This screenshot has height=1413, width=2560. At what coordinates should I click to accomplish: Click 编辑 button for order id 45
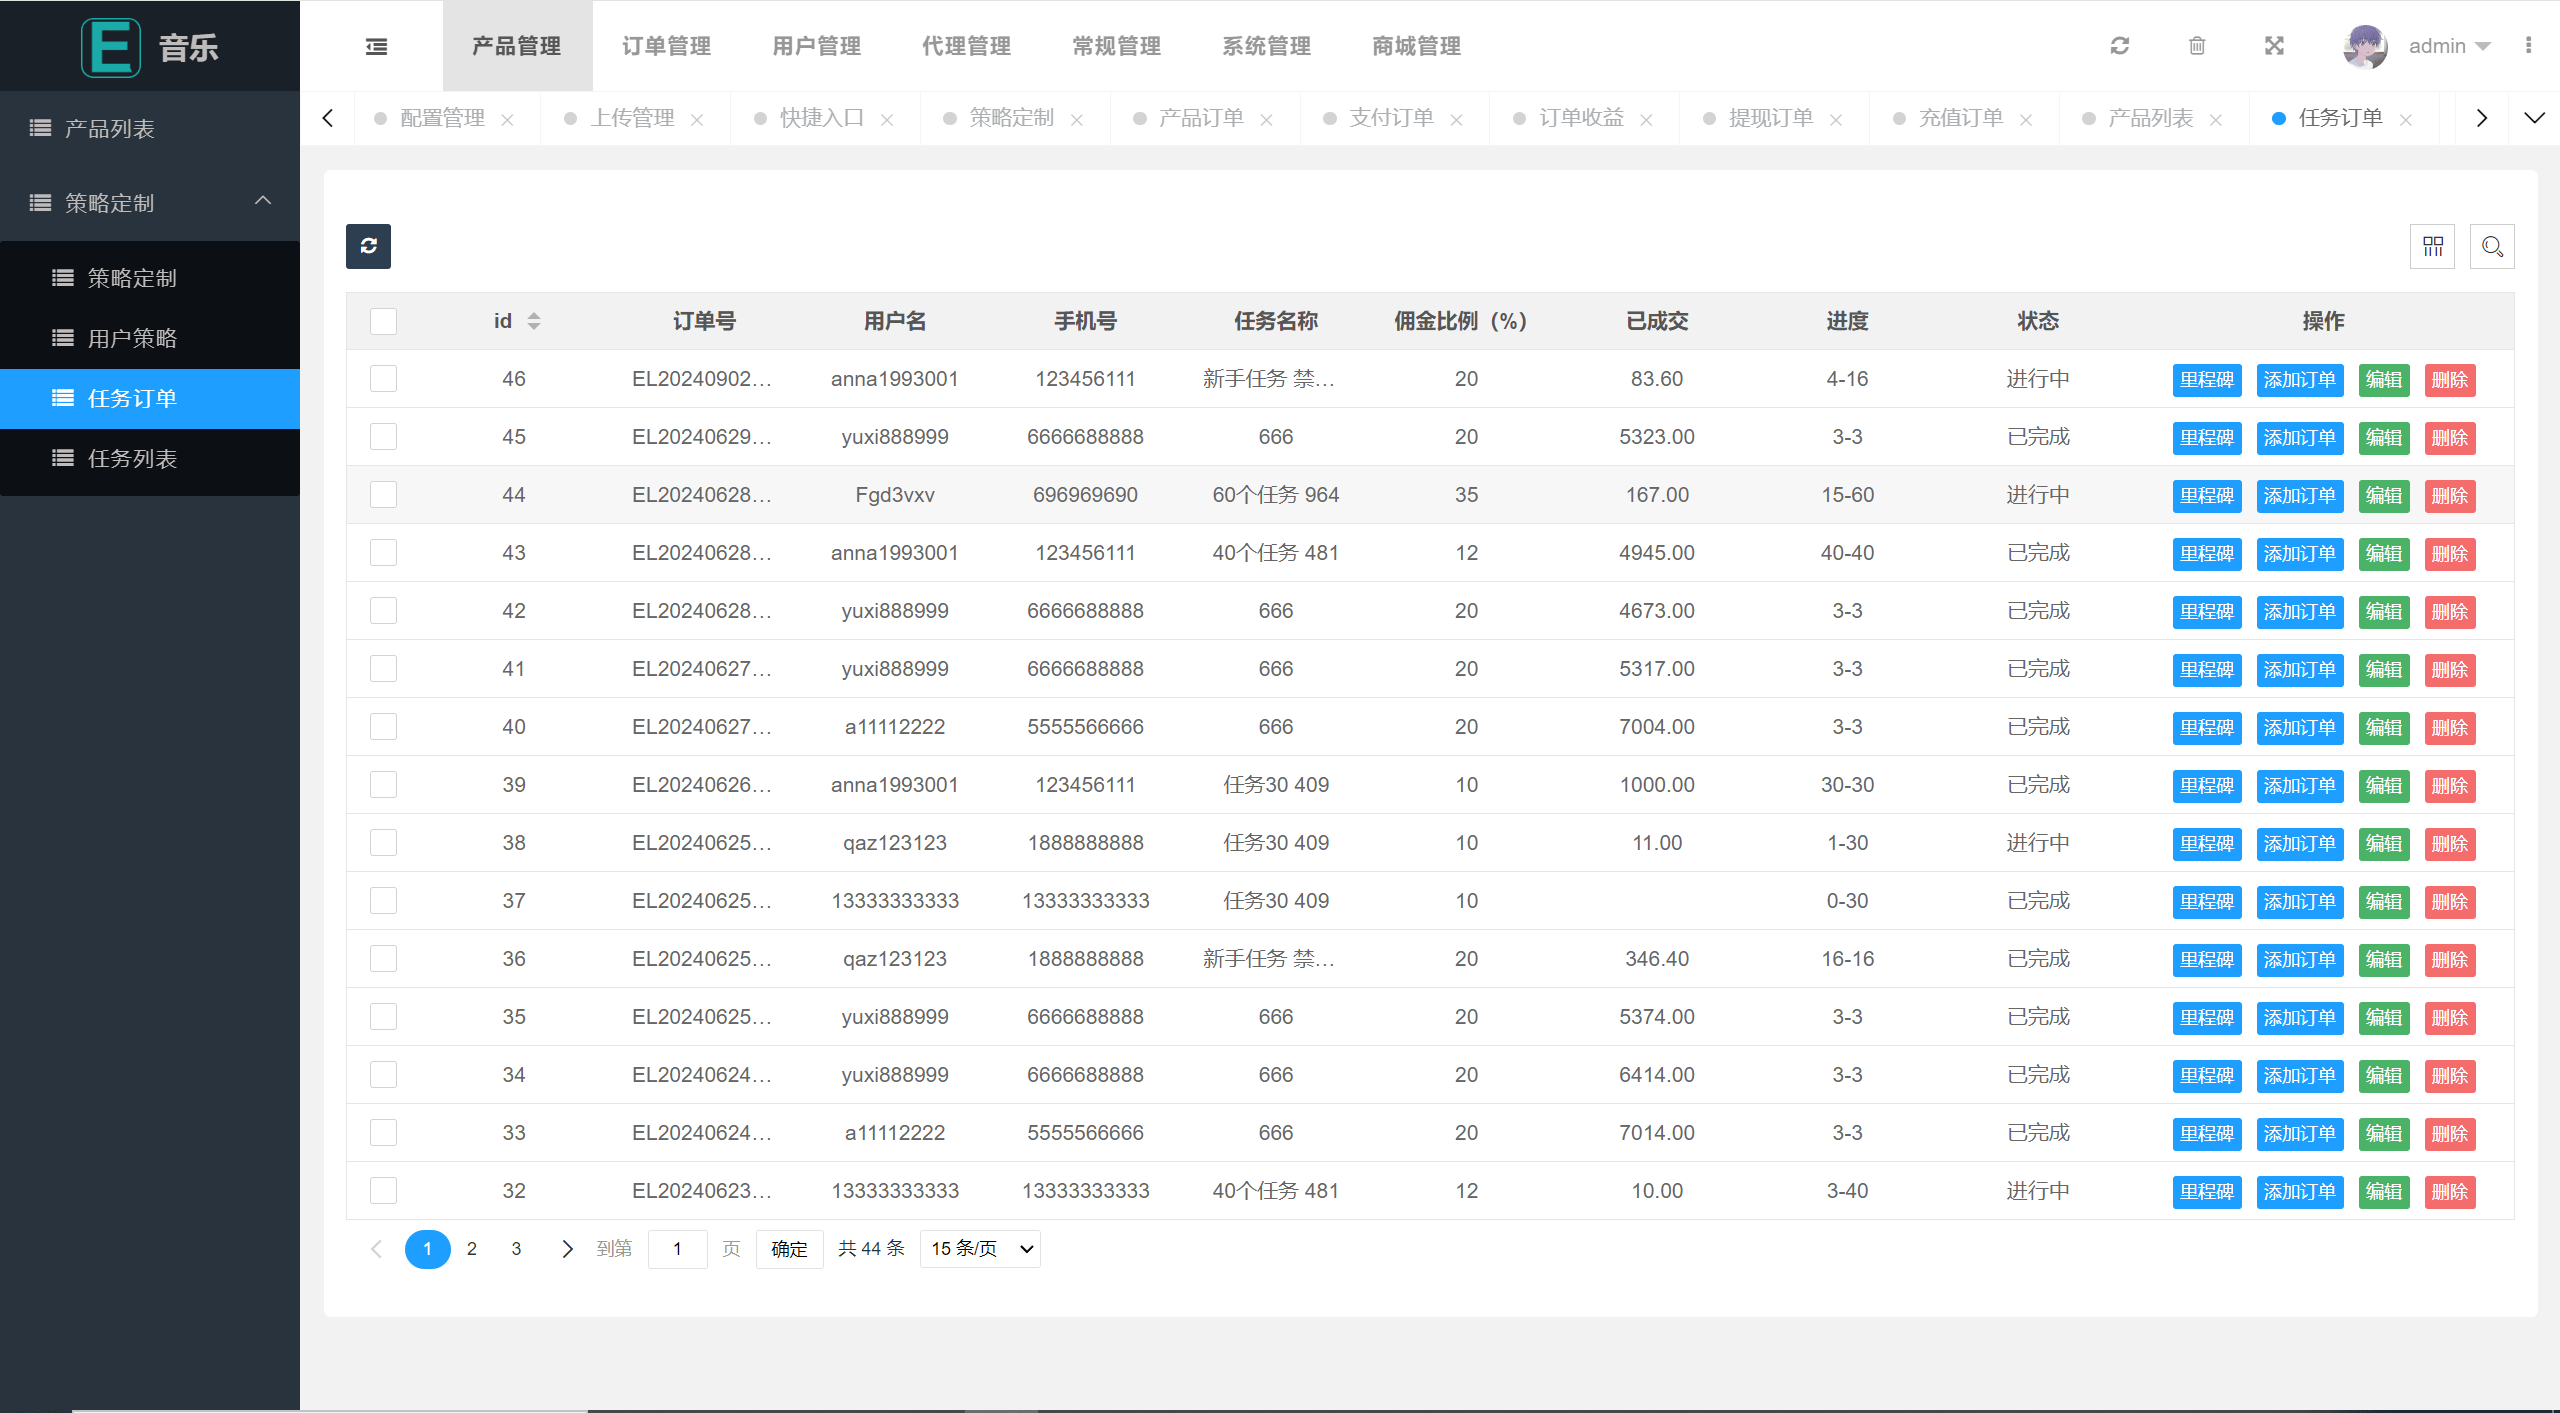point(2384,438)
